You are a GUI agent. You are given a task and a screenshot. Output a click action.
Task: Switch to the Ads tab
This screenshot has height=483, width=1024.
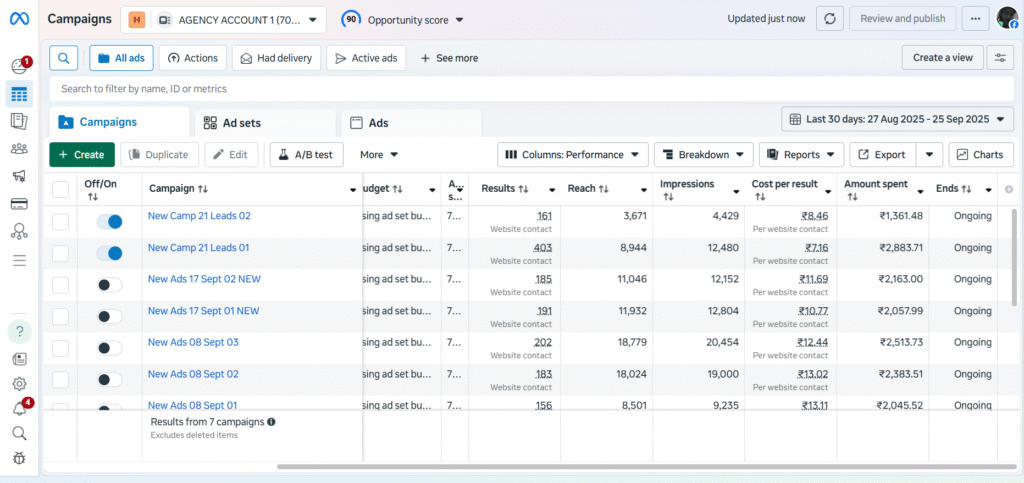[411, 123]
